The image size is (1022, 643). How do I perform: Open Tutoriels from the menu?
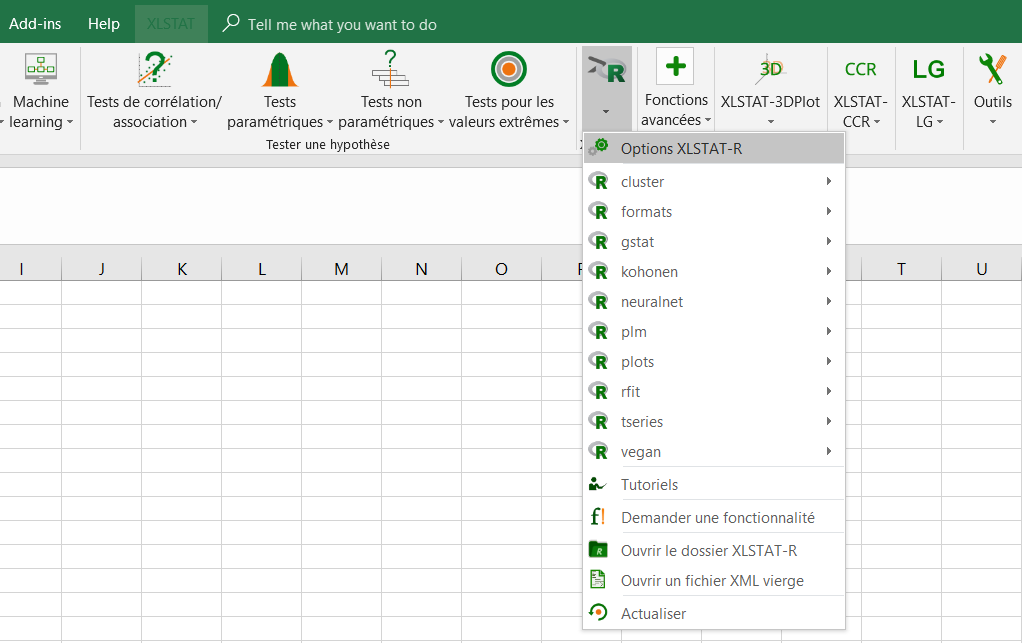[649, 485]
